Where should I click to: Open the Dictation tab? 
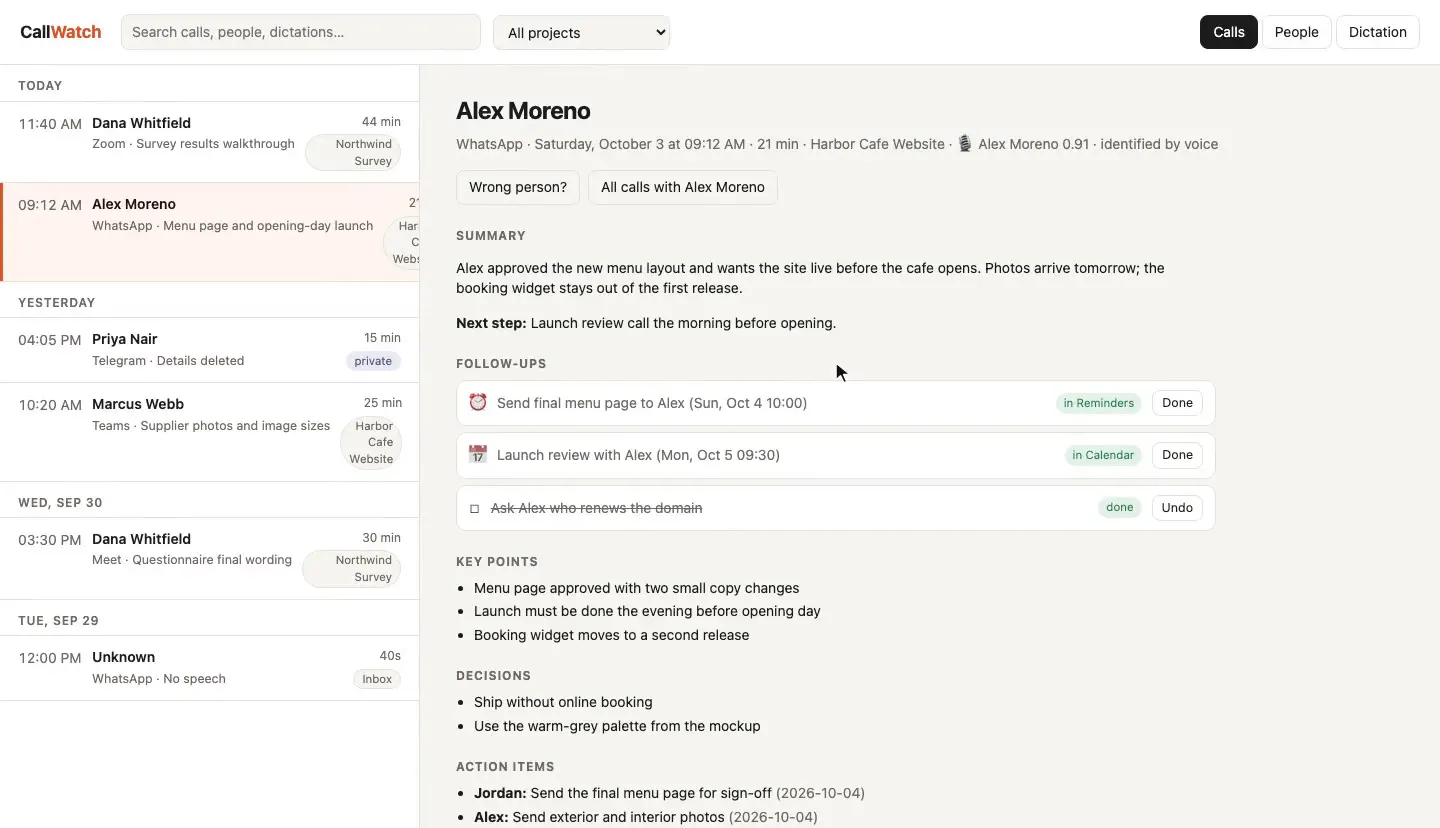coord(1378,32)
